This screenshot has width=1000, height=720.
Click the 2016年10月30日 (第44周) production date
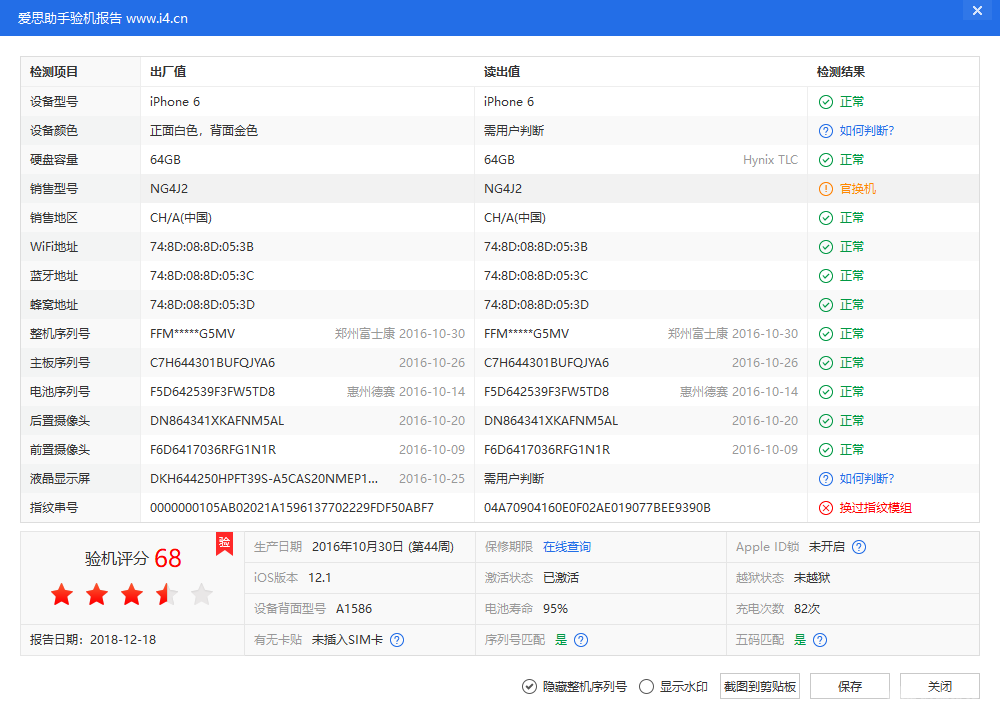click(383, 547)
